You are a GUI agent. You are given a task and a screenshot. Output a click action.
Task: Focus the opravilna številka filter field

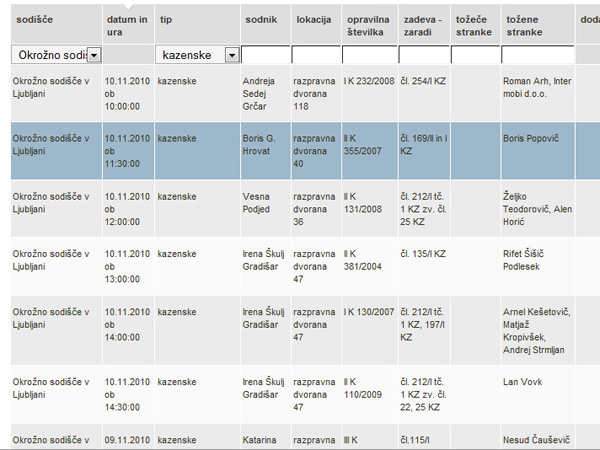tap(367, 55)
